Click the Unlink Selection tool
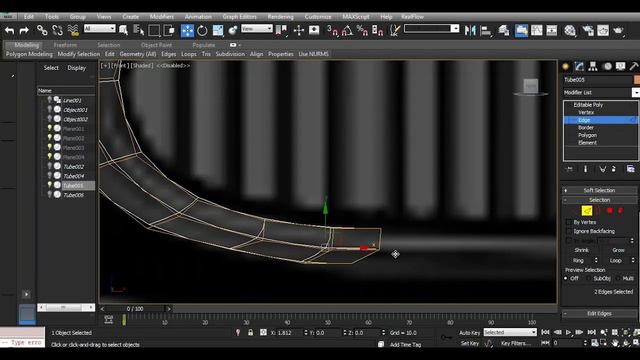 pos(58,30)
